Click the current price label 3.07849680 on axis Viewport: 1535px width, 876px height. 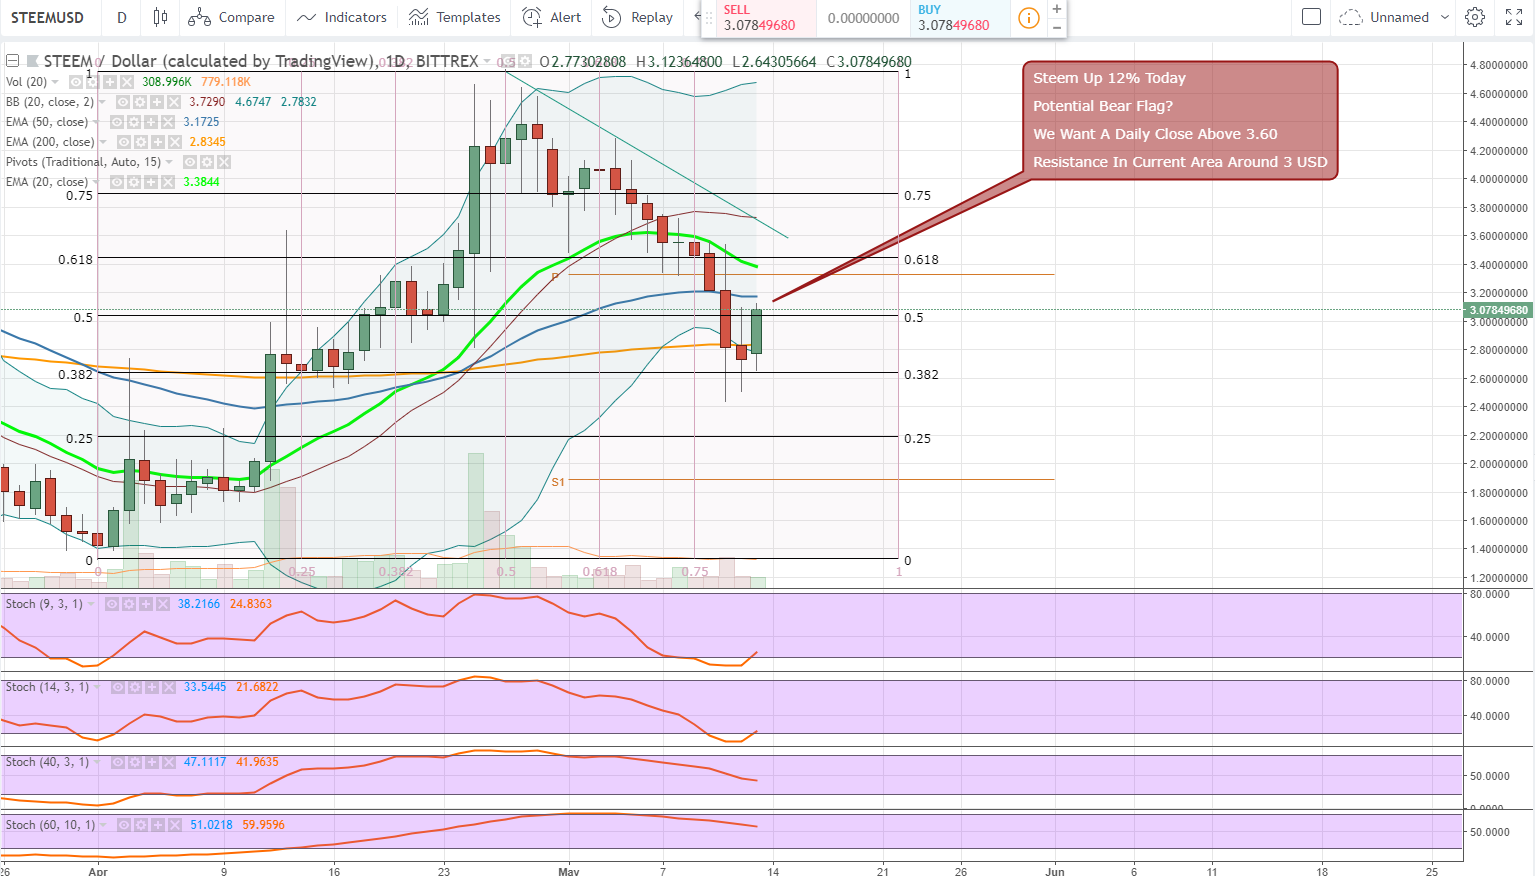click(x=1499, y=310)
